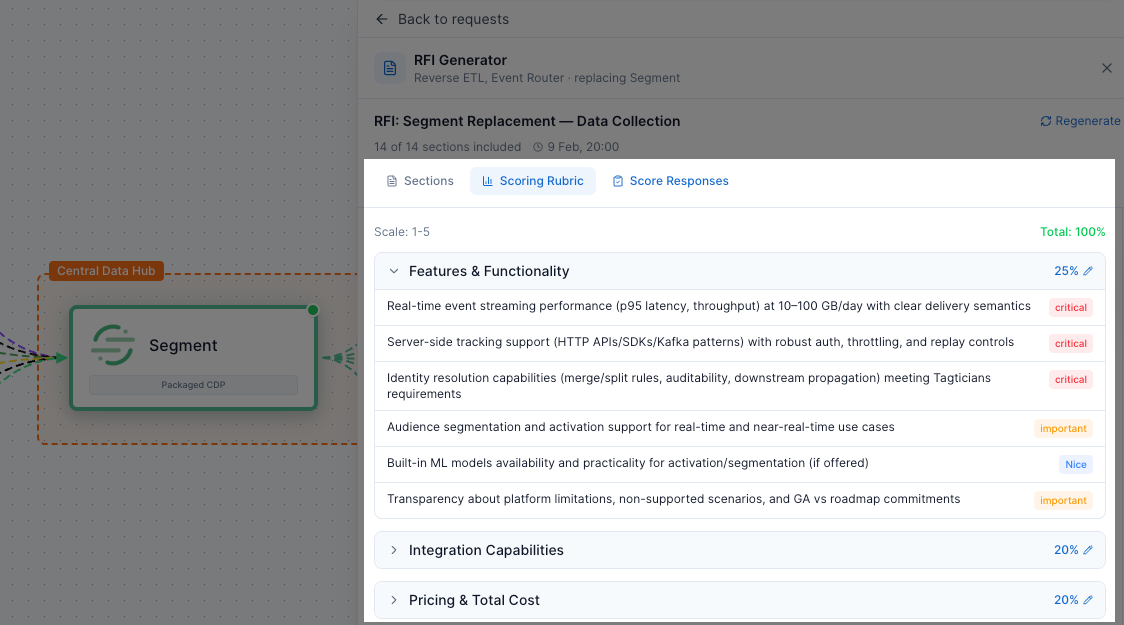Viewport: 1124px width, 625px height.
Task: Expand the Integration Capabilities section
Action: pyautogui.click(x=394, y=550)
